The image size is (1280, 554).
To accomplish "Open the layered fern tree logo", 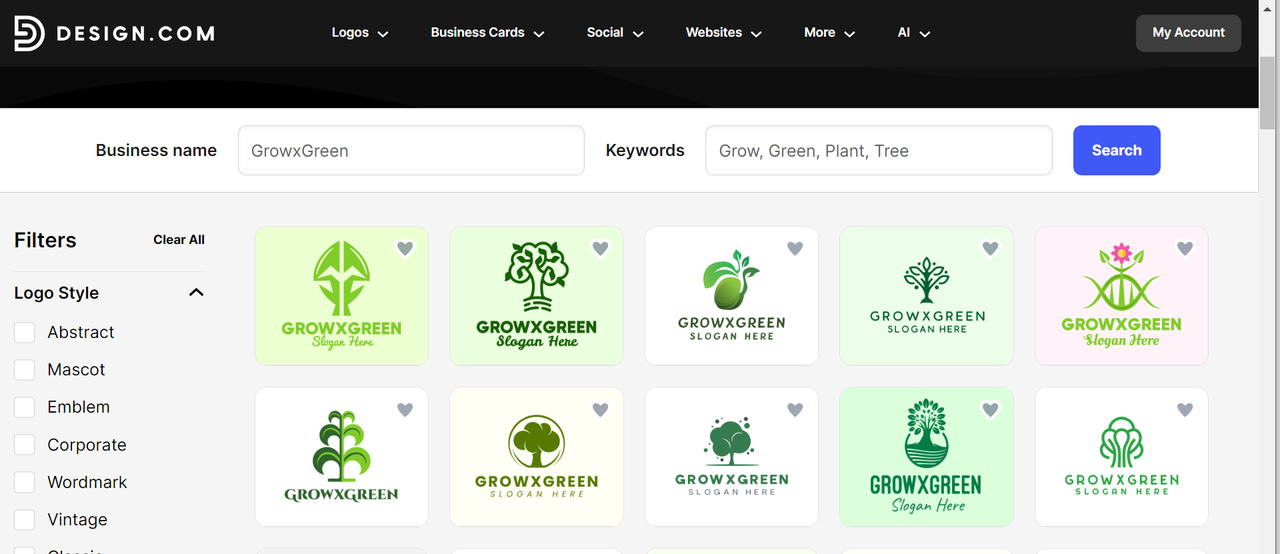I will pos(342,457).
